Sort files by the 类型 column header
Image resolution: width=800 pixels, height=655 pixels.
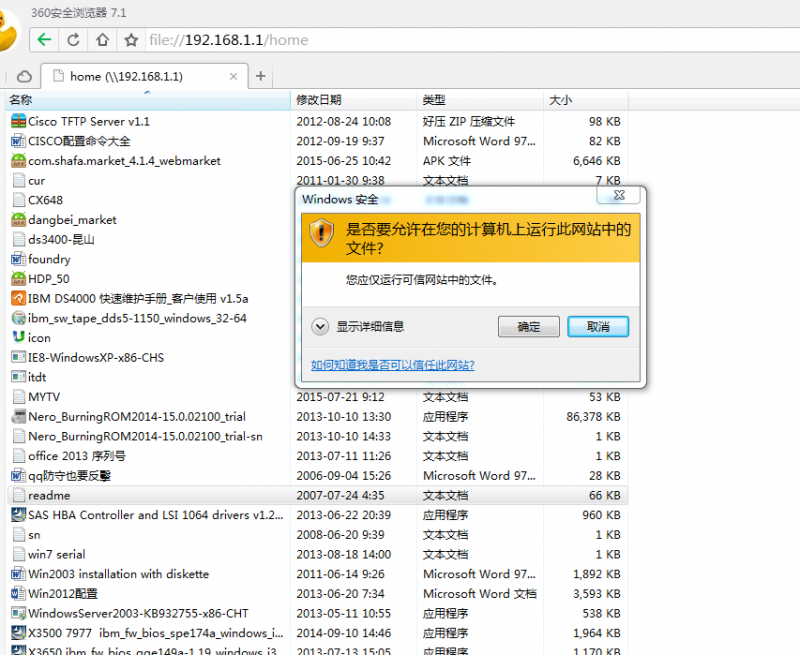point(480,100)
